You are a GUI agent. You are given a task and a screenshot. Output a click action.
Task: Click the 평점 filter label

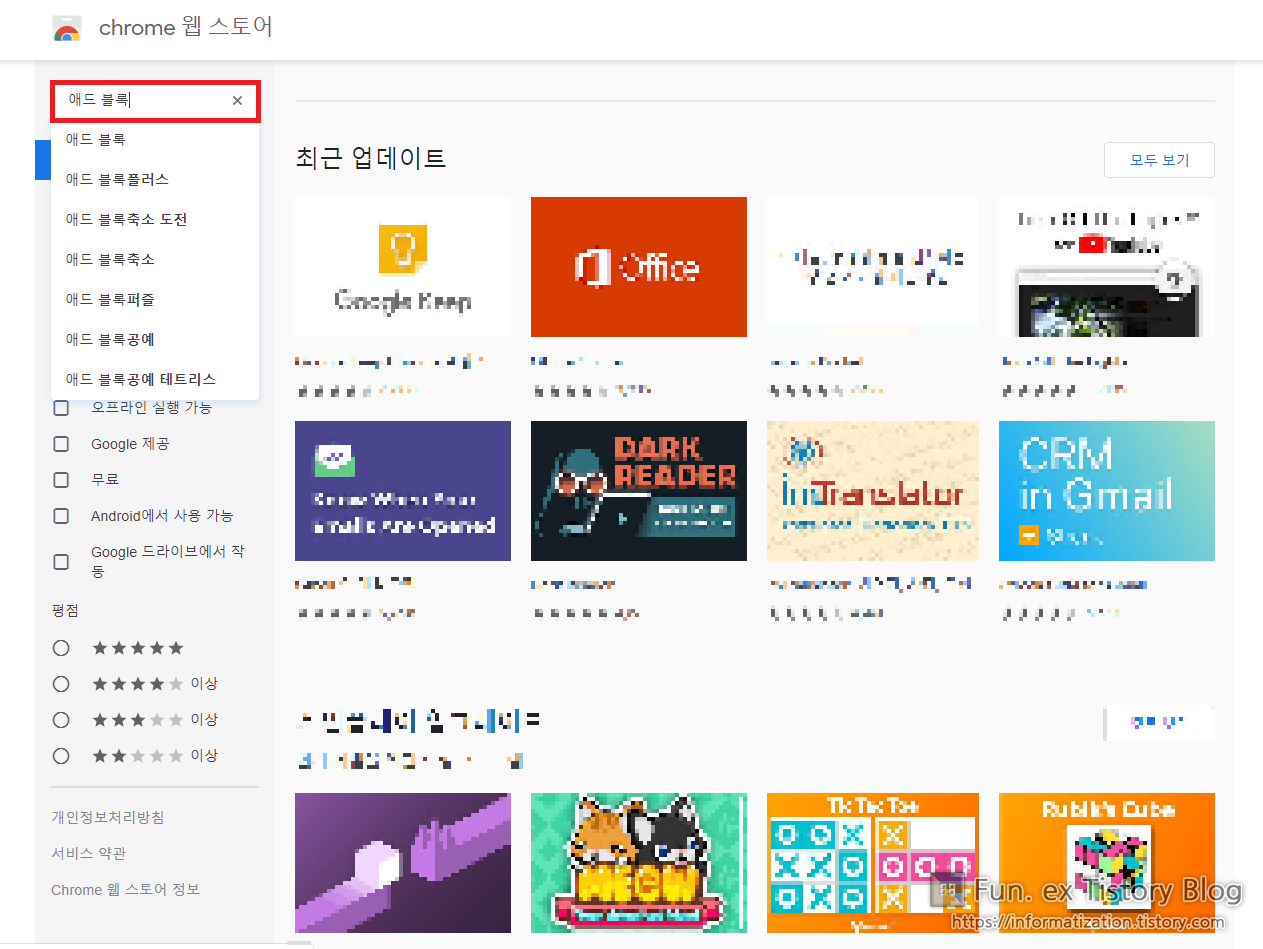[65, 610]
